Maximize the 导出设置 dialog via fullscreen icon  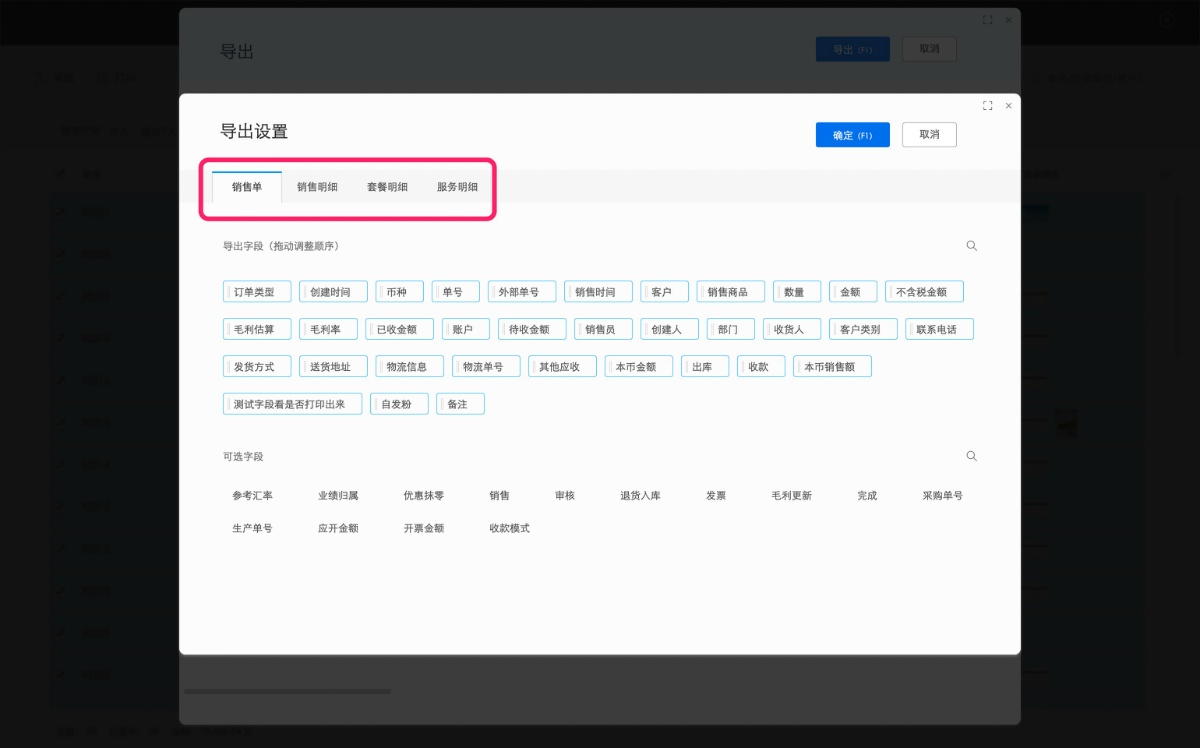[x=988, y=105]
